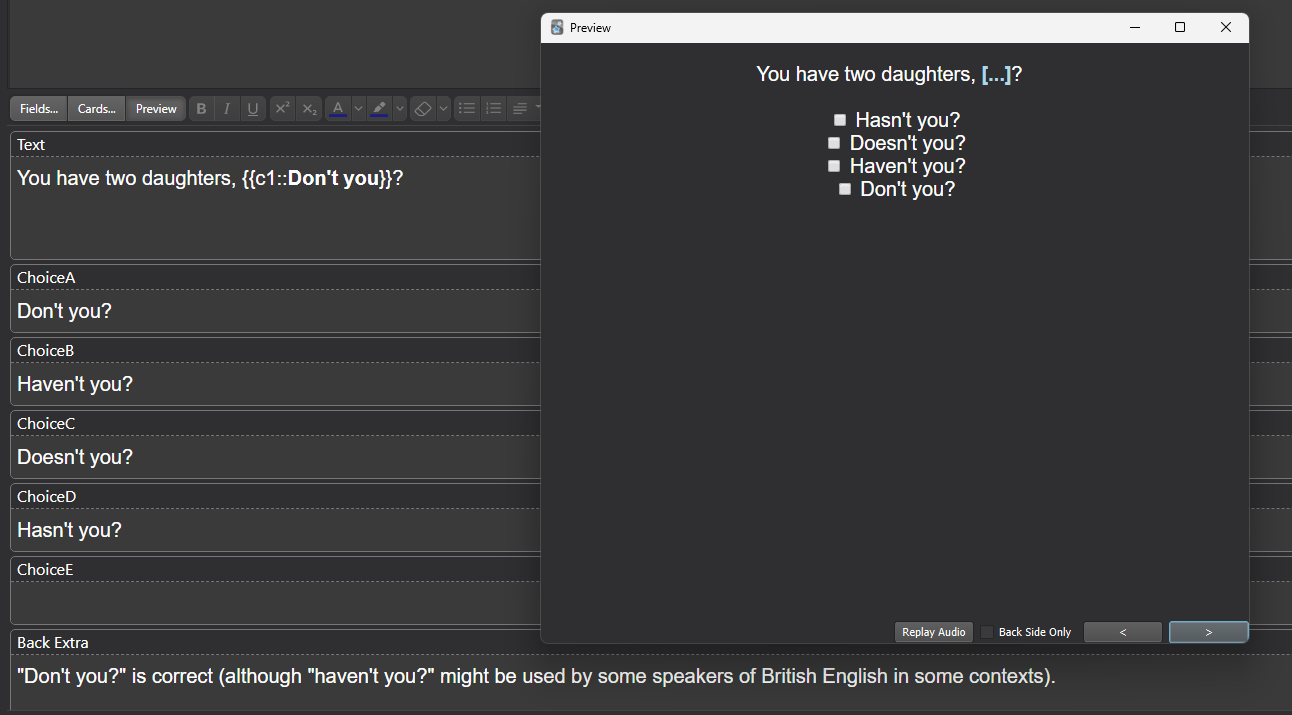
Task: Click the ChoiceA field label
Action: 46,278
